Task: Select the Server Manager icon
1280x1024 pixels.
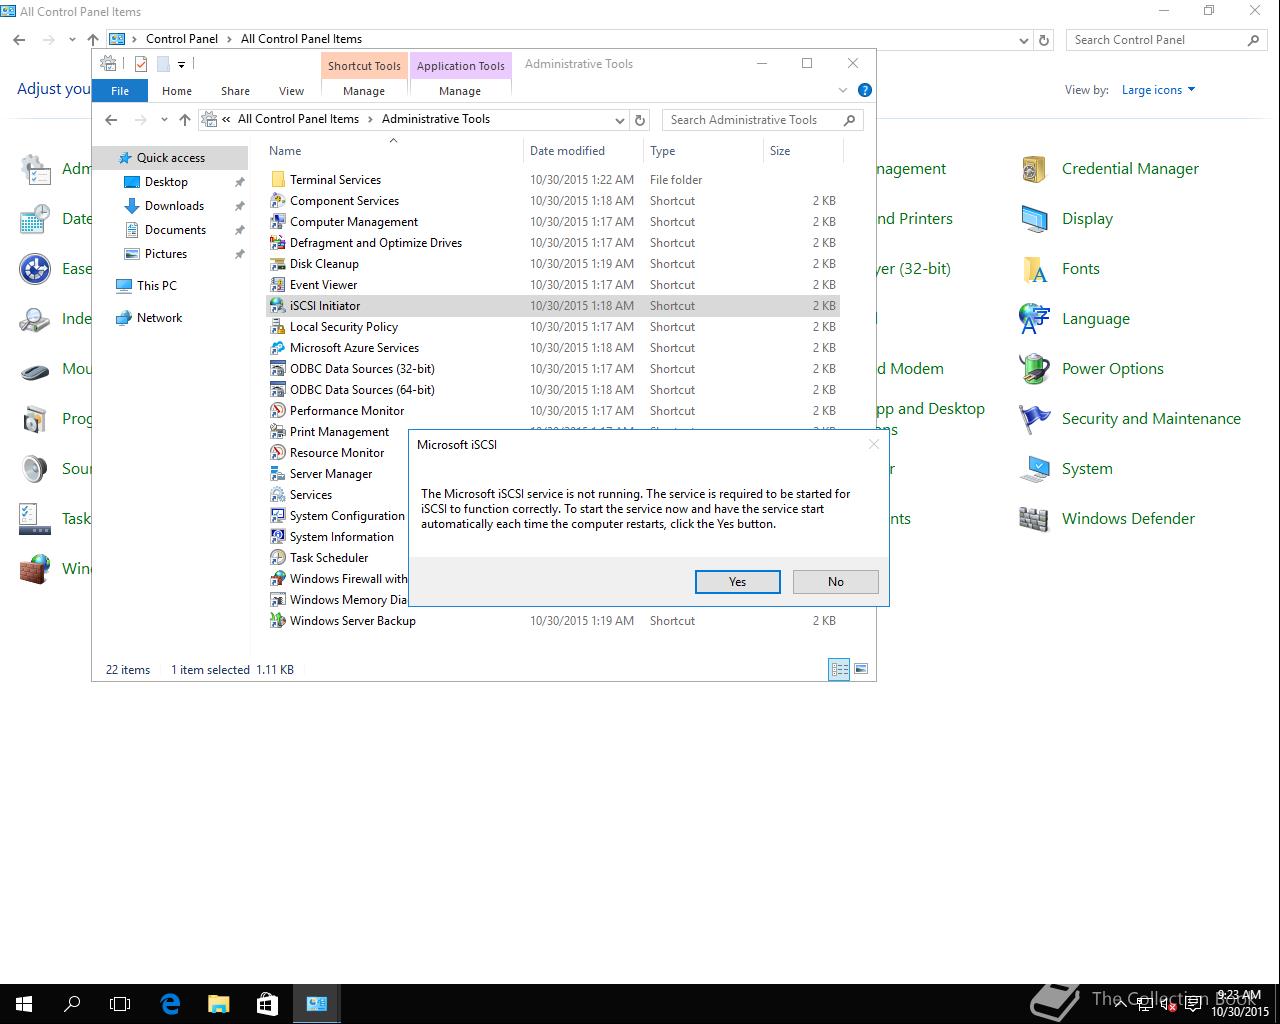Action: 278,474
